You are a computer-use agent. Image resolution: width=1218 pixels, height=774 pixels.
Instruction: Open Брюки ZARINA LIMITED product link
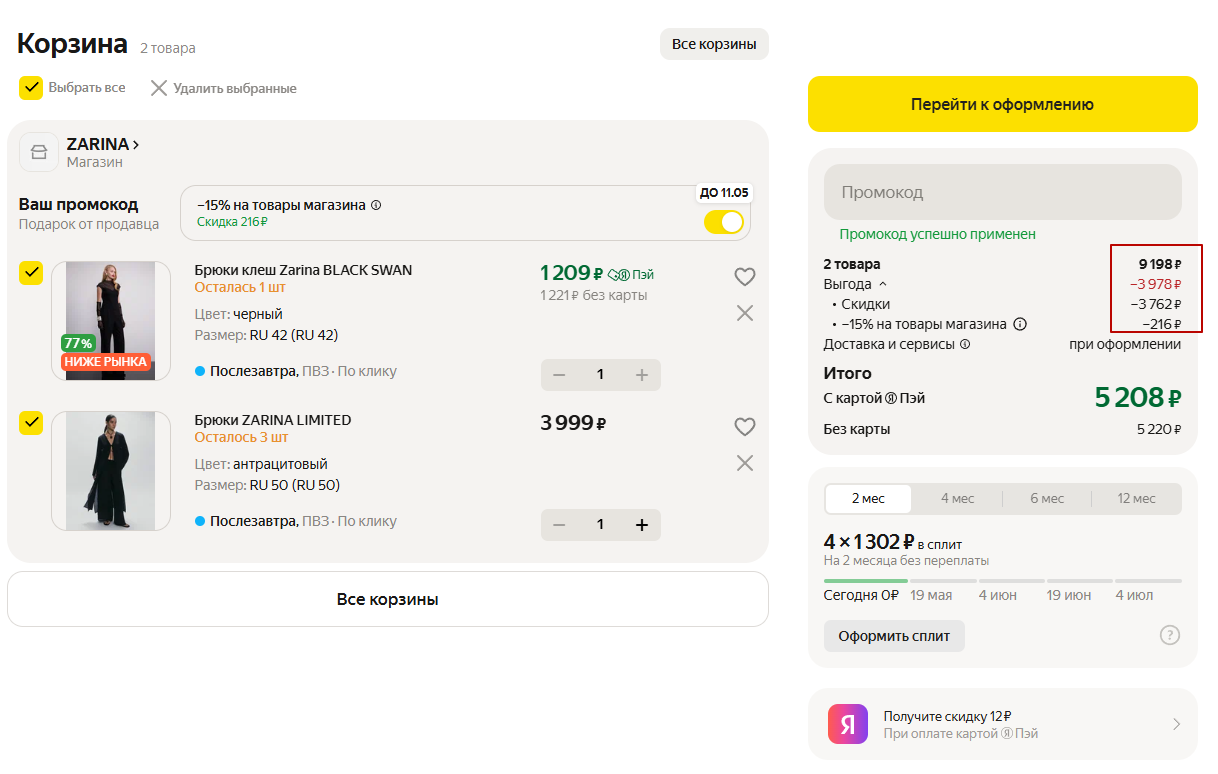(273, 420)
